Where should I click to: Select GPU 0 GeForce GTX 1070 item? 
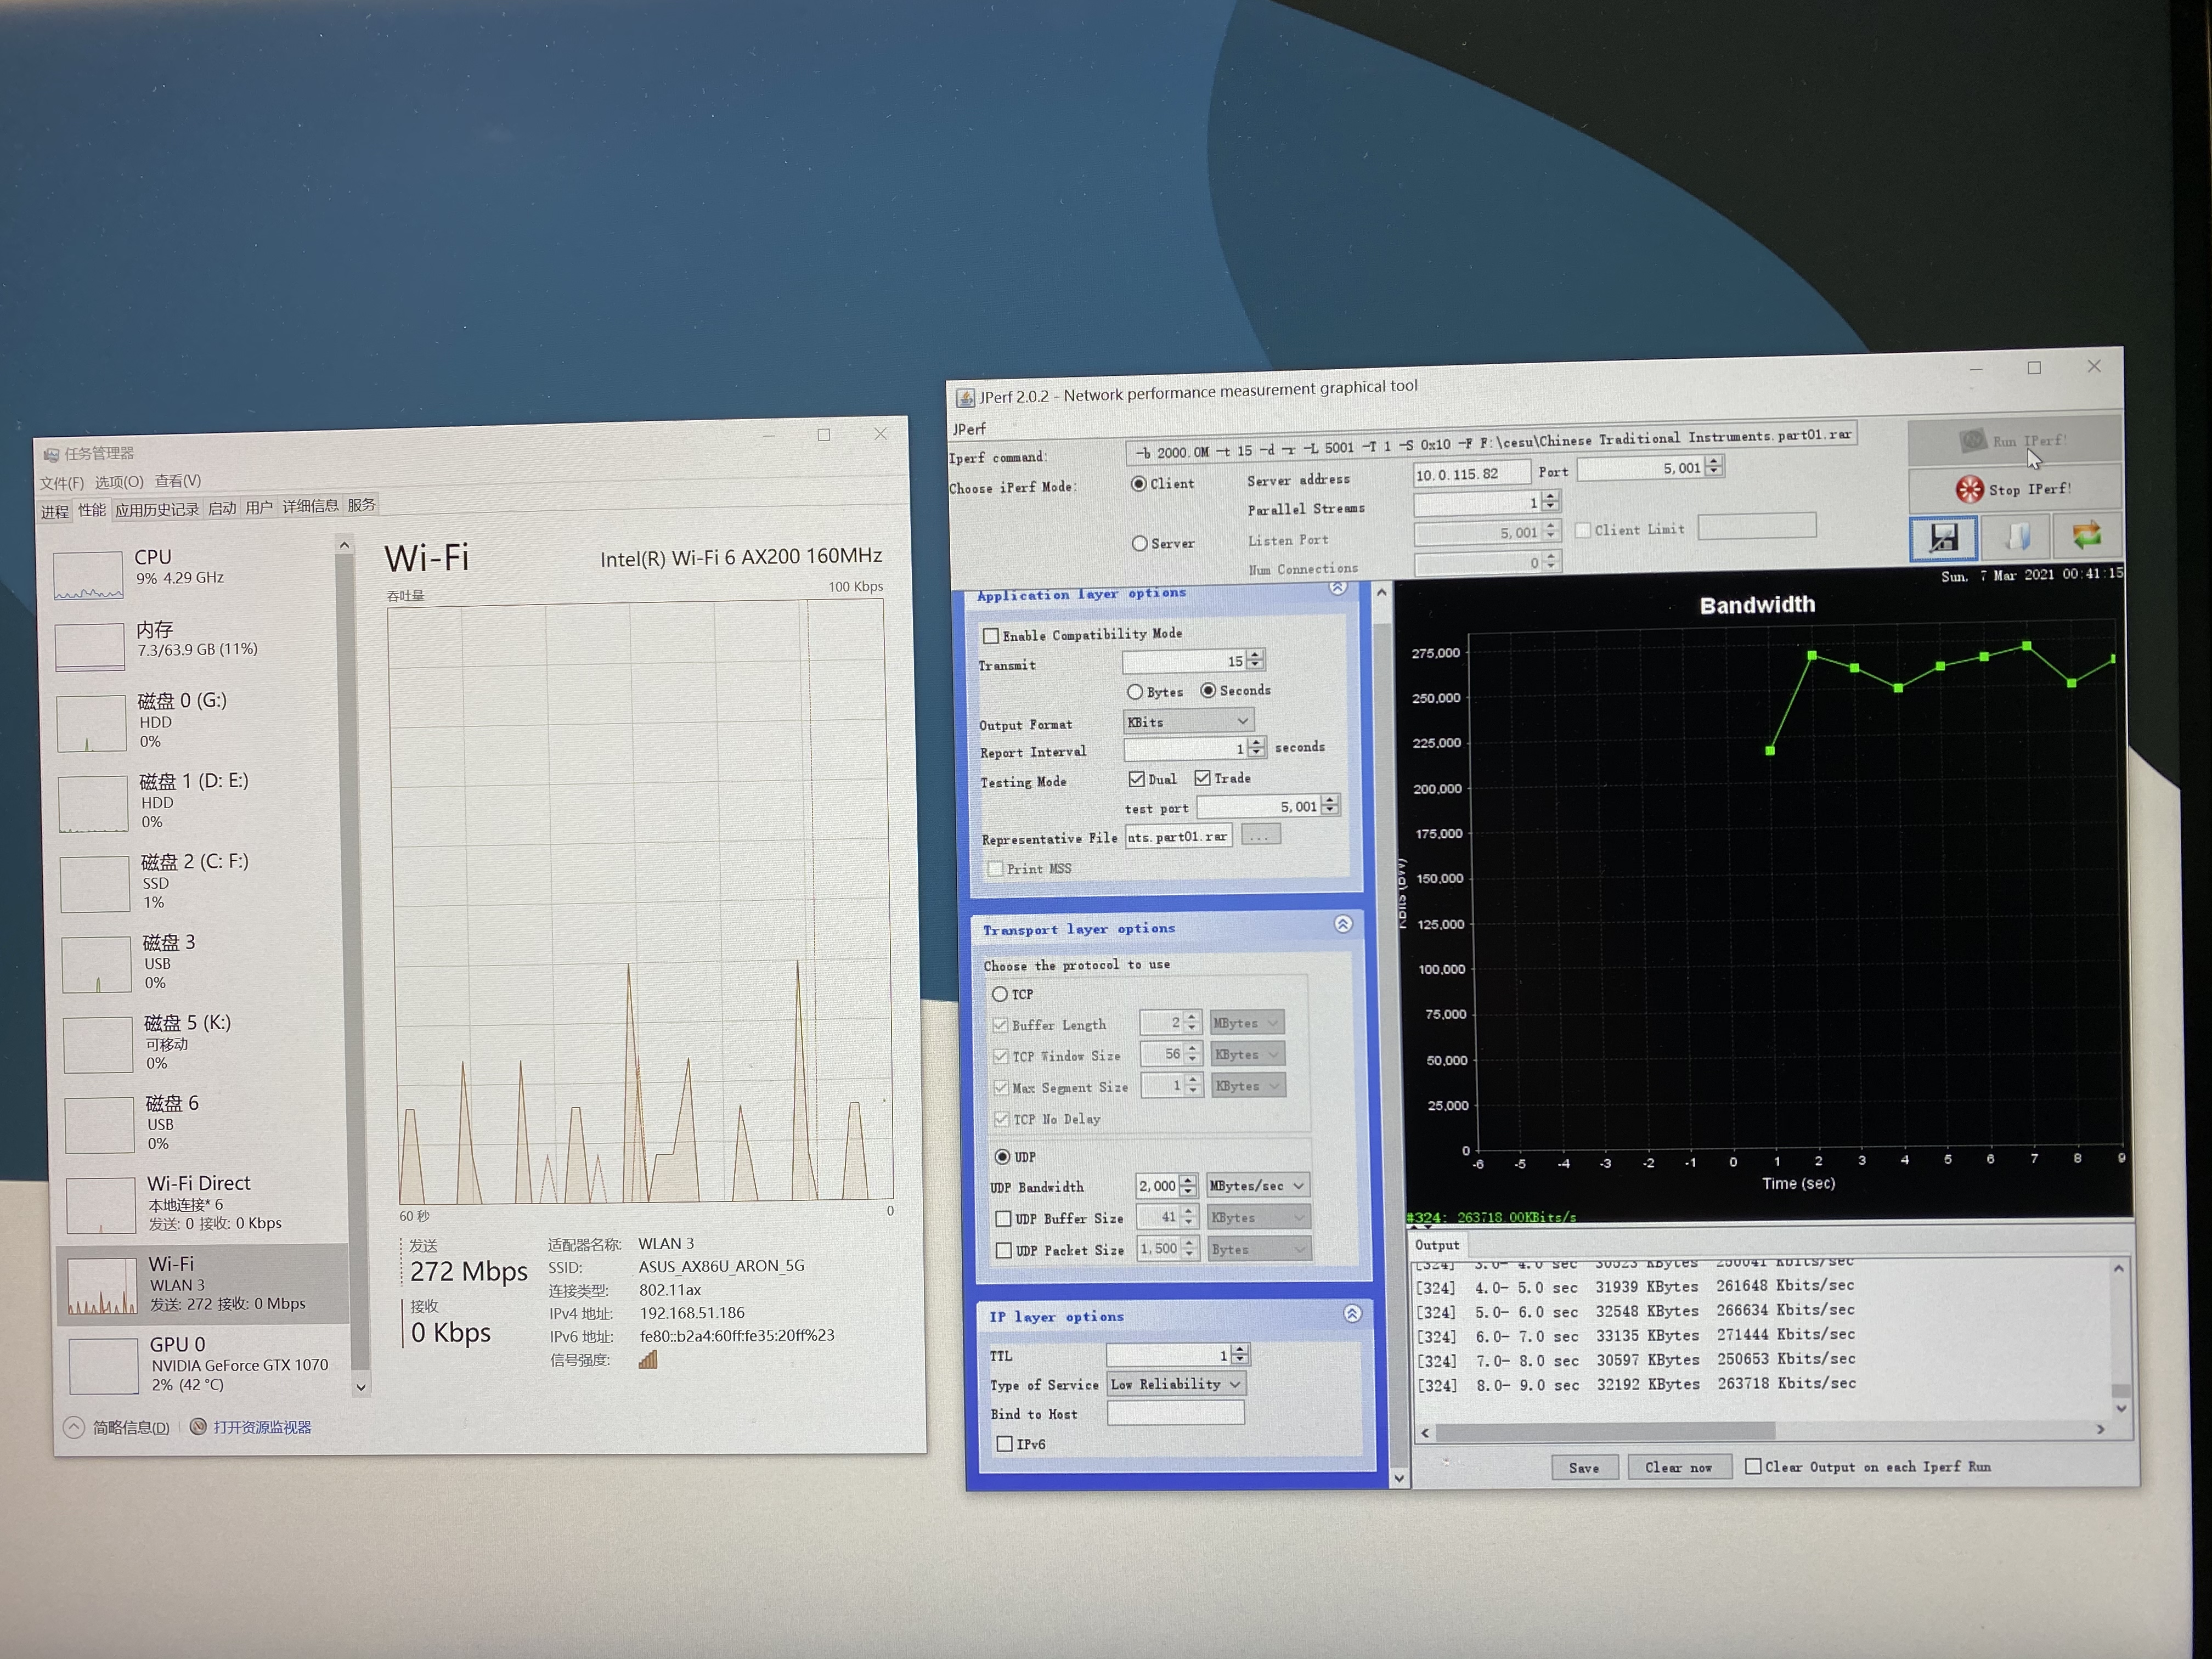coord(206,1365)
